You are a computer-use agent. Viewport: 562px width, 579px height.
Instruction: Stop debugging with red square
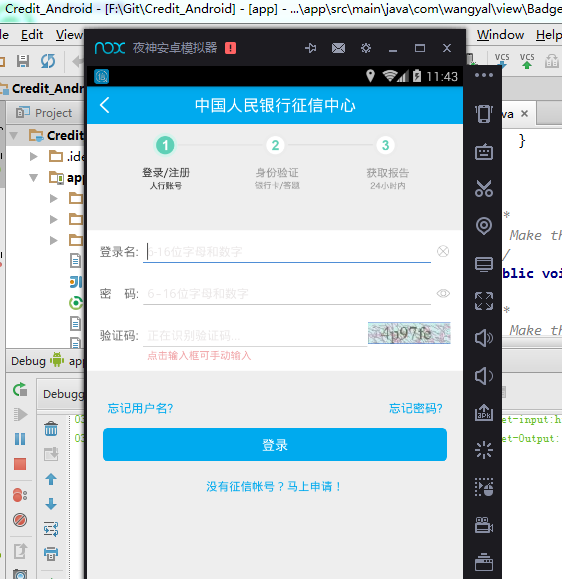(20, 464)
